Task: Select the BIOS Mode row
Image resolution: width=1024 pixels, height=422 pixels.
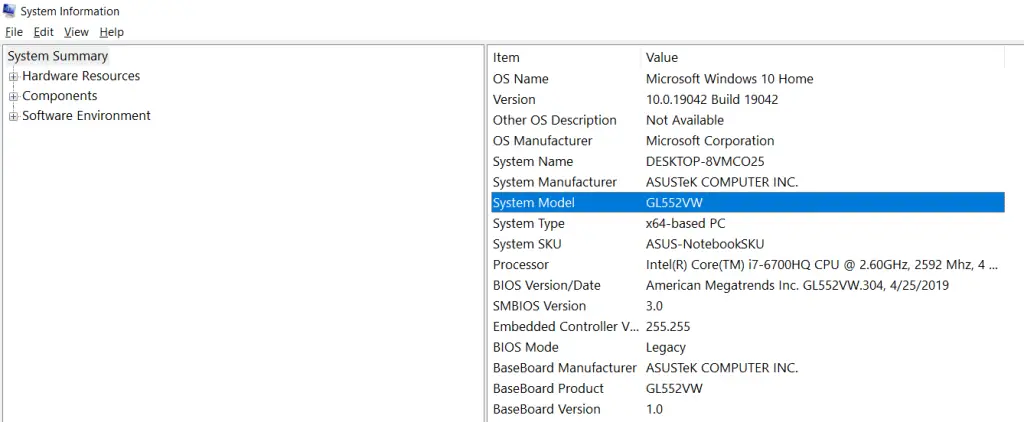Action: tap(748, 347)
